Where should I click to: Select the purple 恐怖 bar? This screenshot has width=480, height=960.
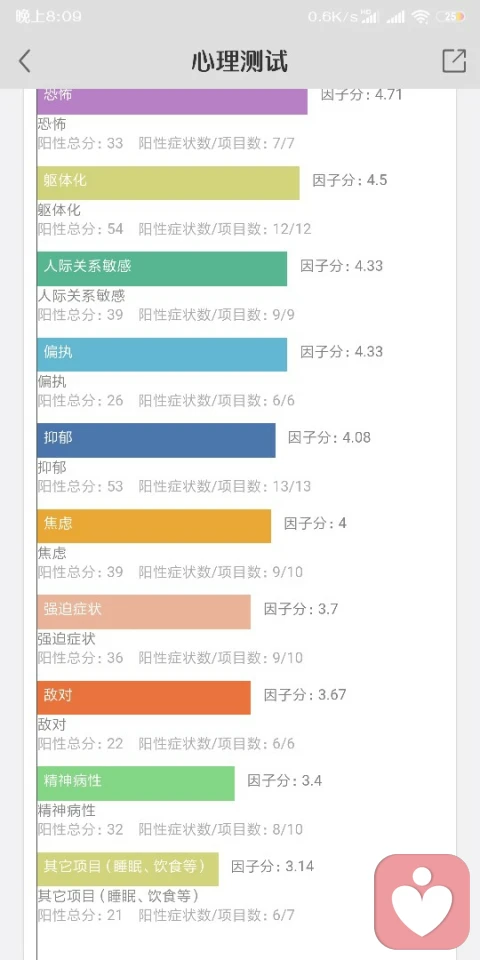[172, 101]
